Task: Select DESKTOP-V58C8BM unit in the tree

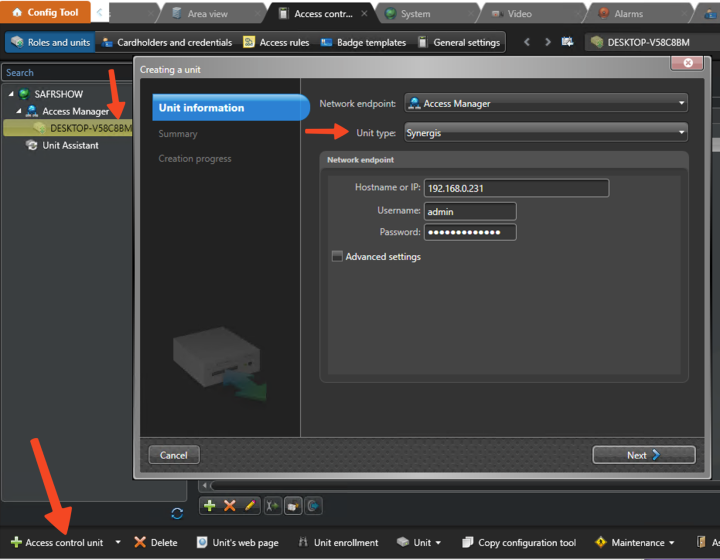Action: (68, 128)
